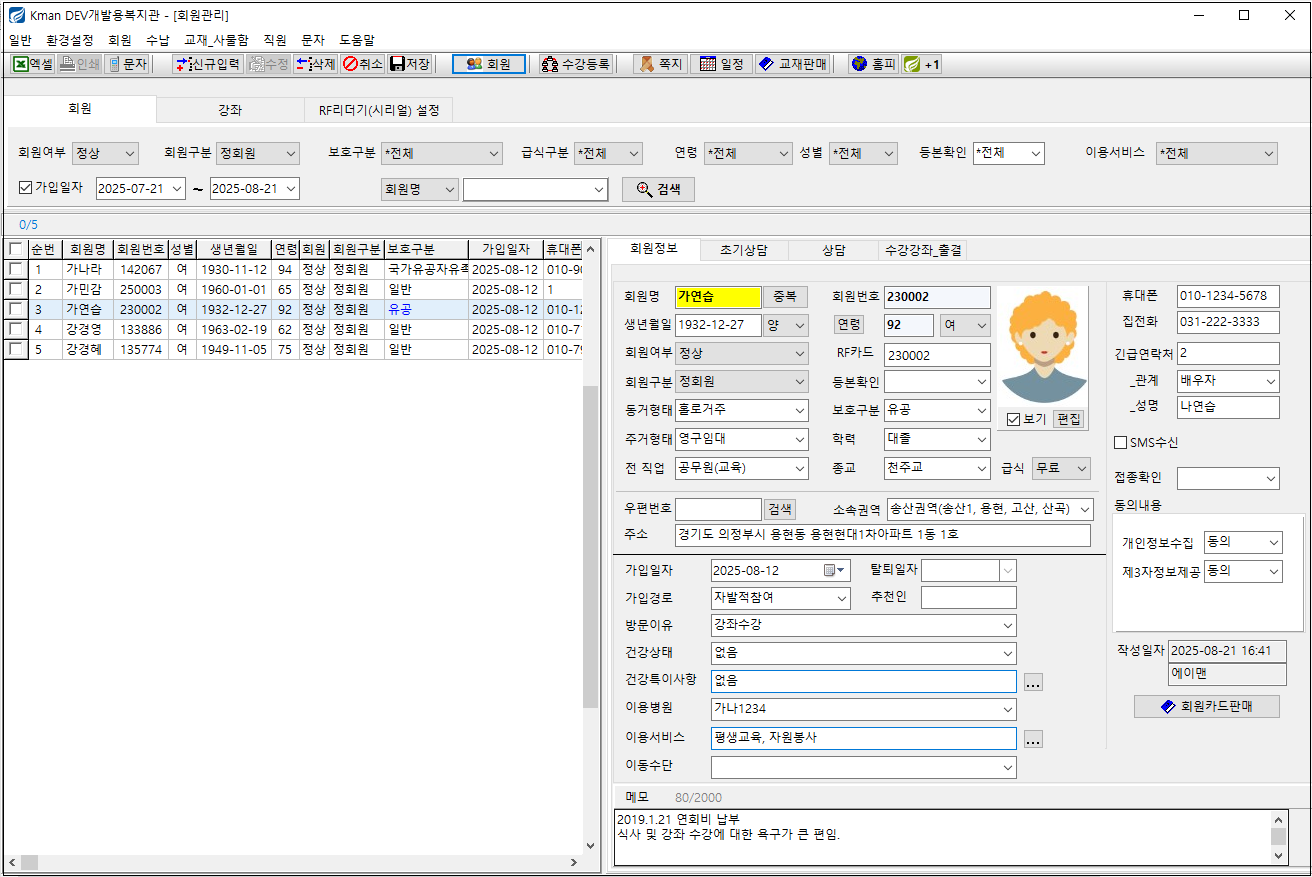This screenshot has height=877, width=1312.
Task: Expand the 회원여부 filter dropdown
Action: click(x=128, y=153)
